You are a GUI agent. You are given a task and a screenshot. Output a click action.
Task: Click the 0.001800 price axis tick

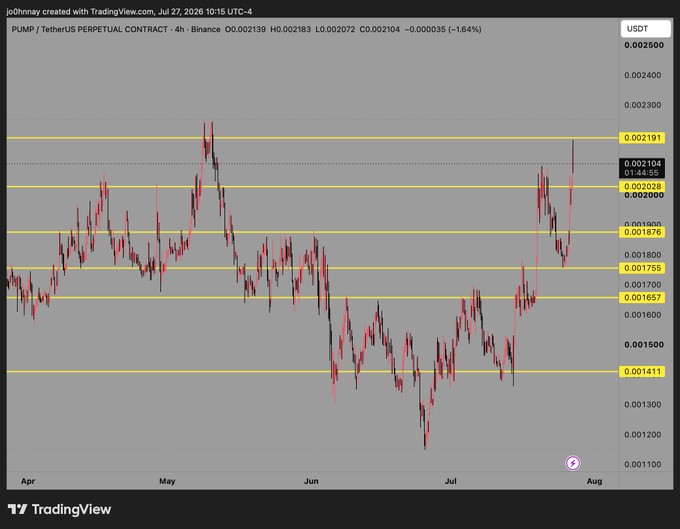click(643, 255)
